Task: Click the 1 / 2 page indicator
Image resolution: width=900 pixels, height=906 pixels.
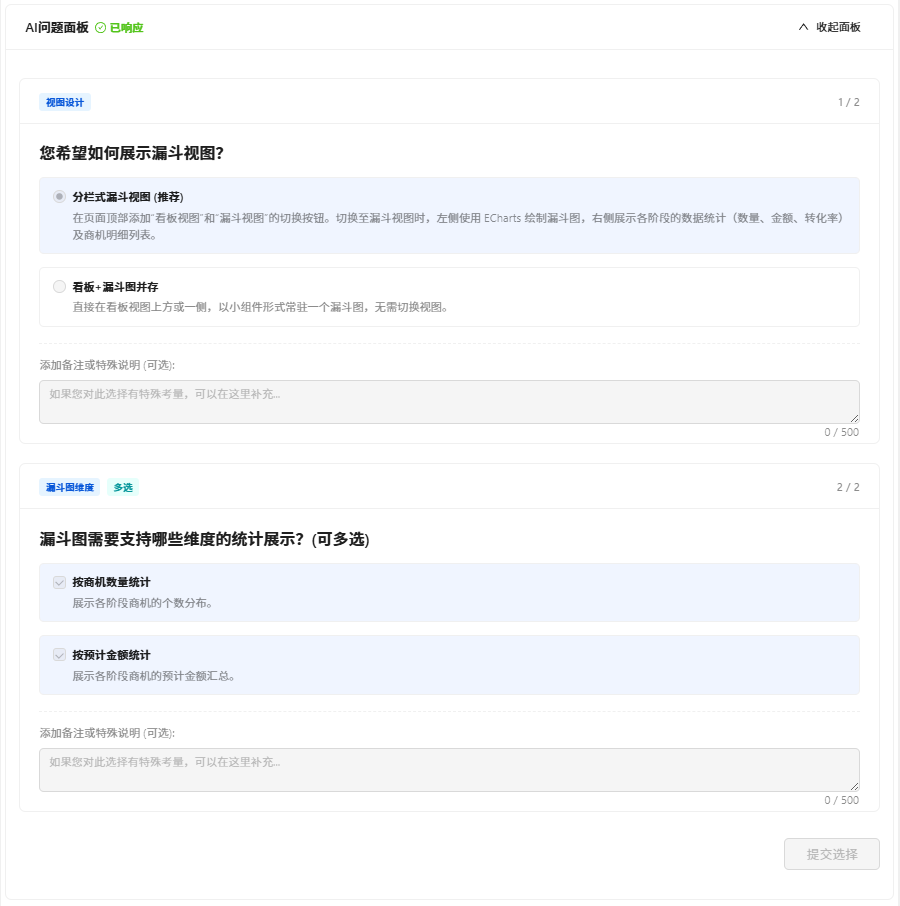Action: click(849, 102)
